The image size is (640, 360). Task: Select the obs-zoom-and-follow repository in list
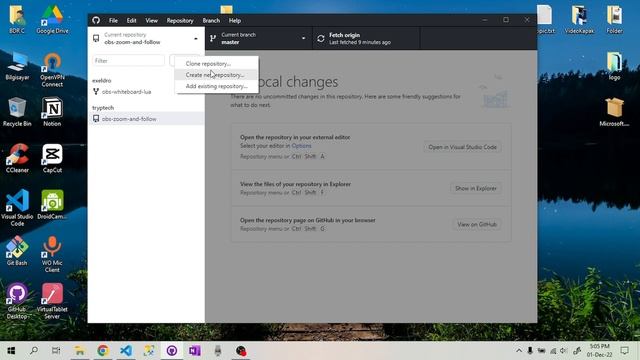[146, 119]
